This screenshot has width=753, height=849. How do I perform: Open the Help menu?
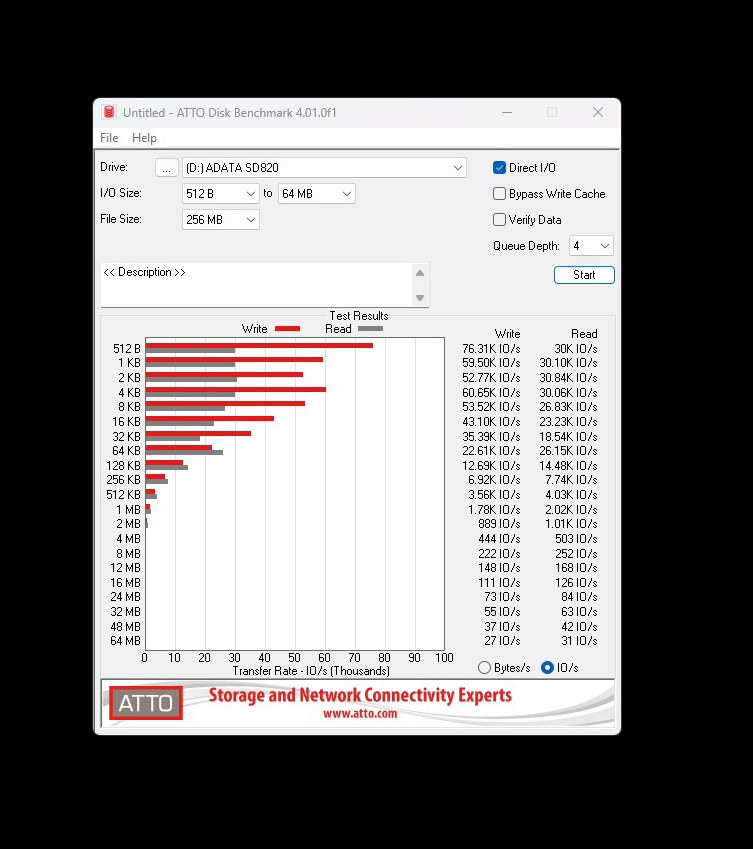pyautogui.click(x=144, y=138)
